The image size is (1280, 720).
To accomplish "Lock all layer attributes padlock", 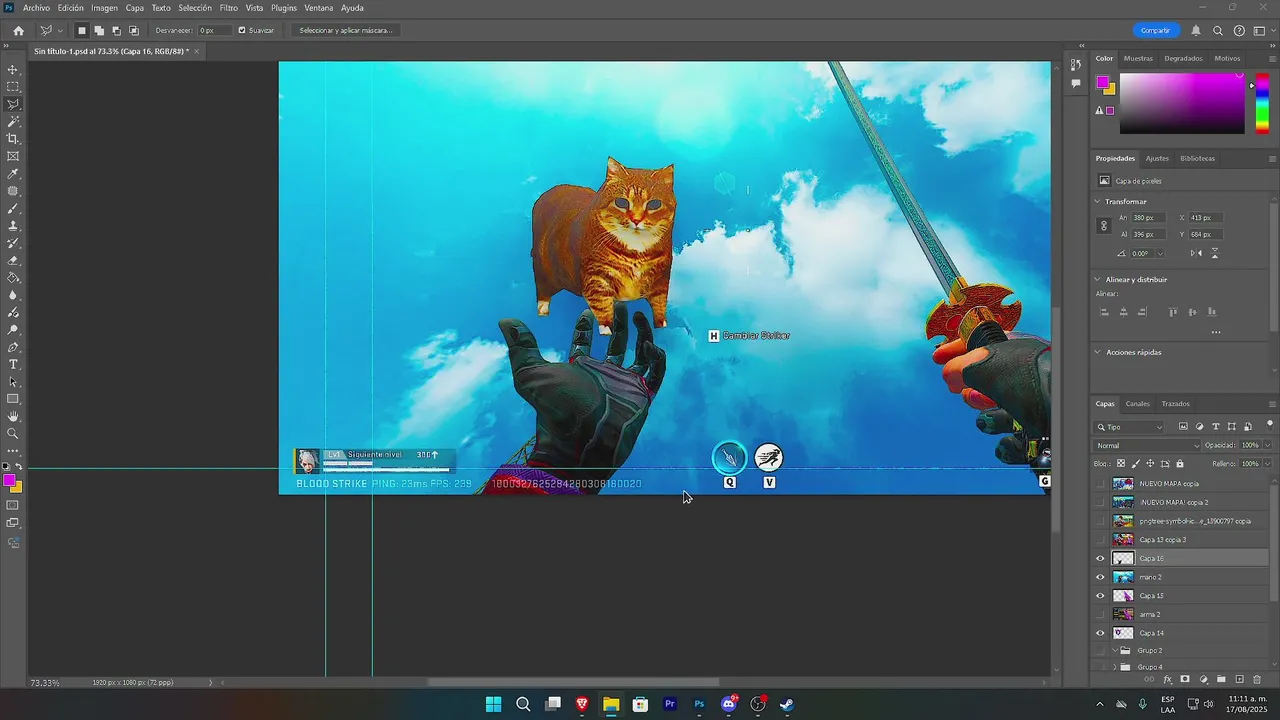I will pos(1180,464).
